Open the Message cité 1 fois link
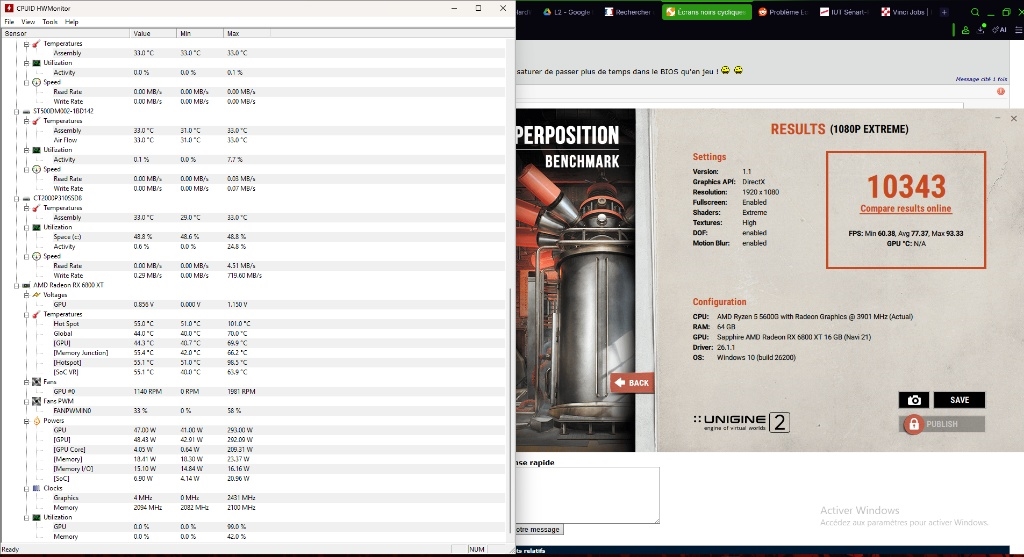Viewport: 1024px width, 557px height. [x=981, y=79]
